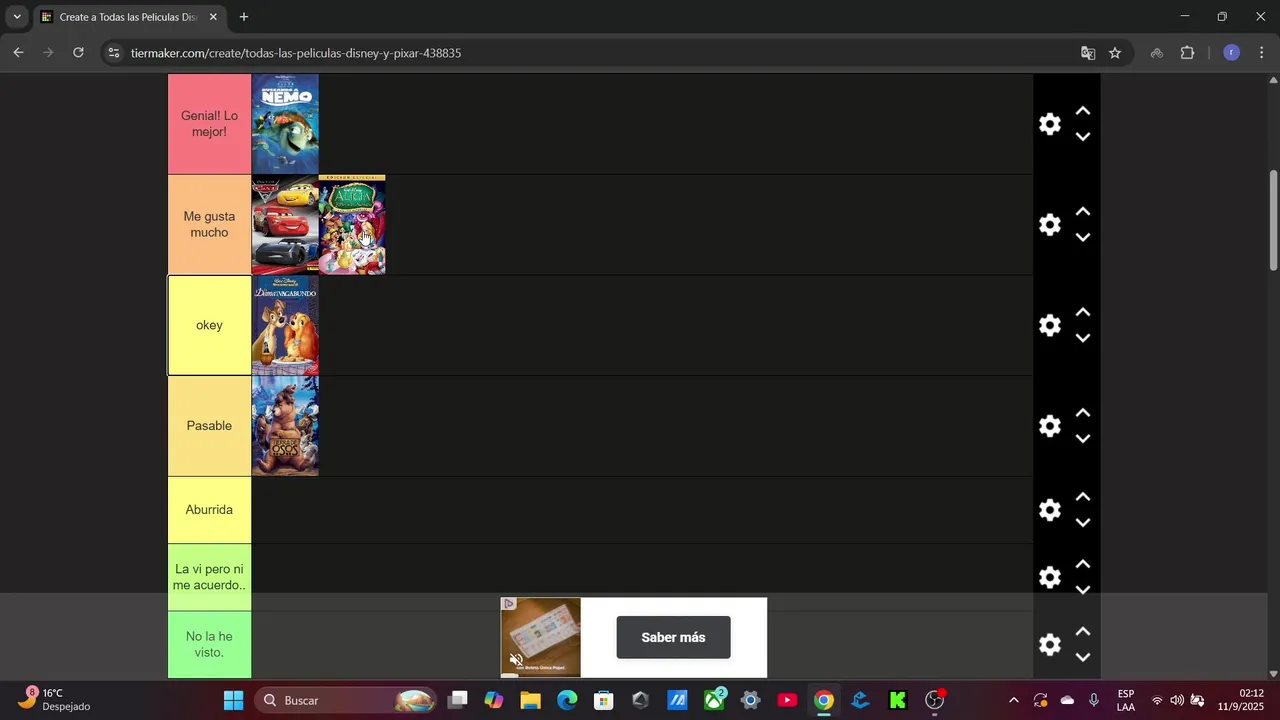Move 'Aburrida' tier up

pyautogui.click(x=1082, y=497)
